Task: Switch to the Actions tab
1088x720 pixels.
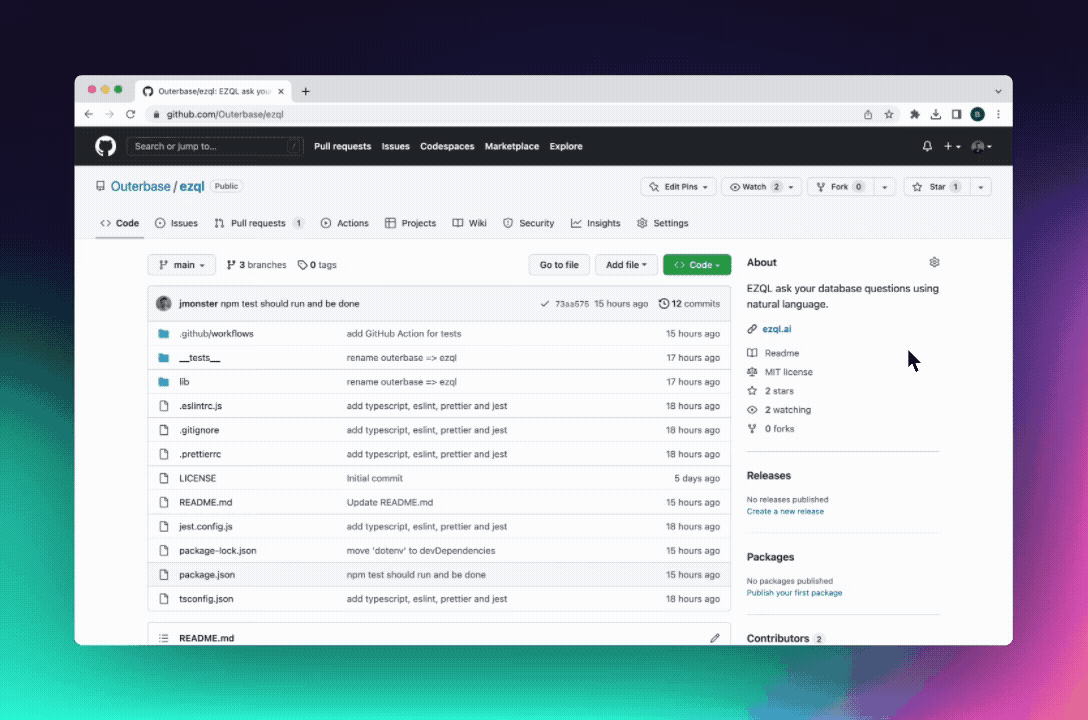Action: [344, 223]
